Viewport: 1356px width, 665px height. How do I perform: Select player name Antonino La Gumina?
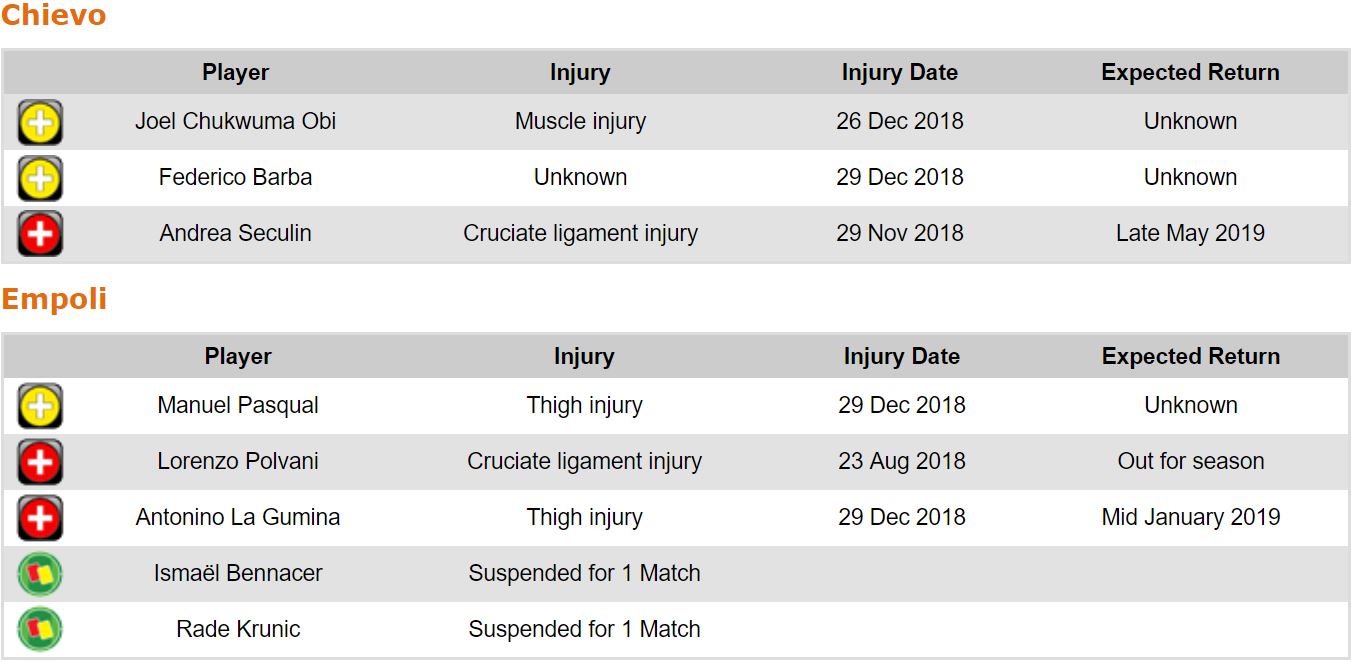238,518
